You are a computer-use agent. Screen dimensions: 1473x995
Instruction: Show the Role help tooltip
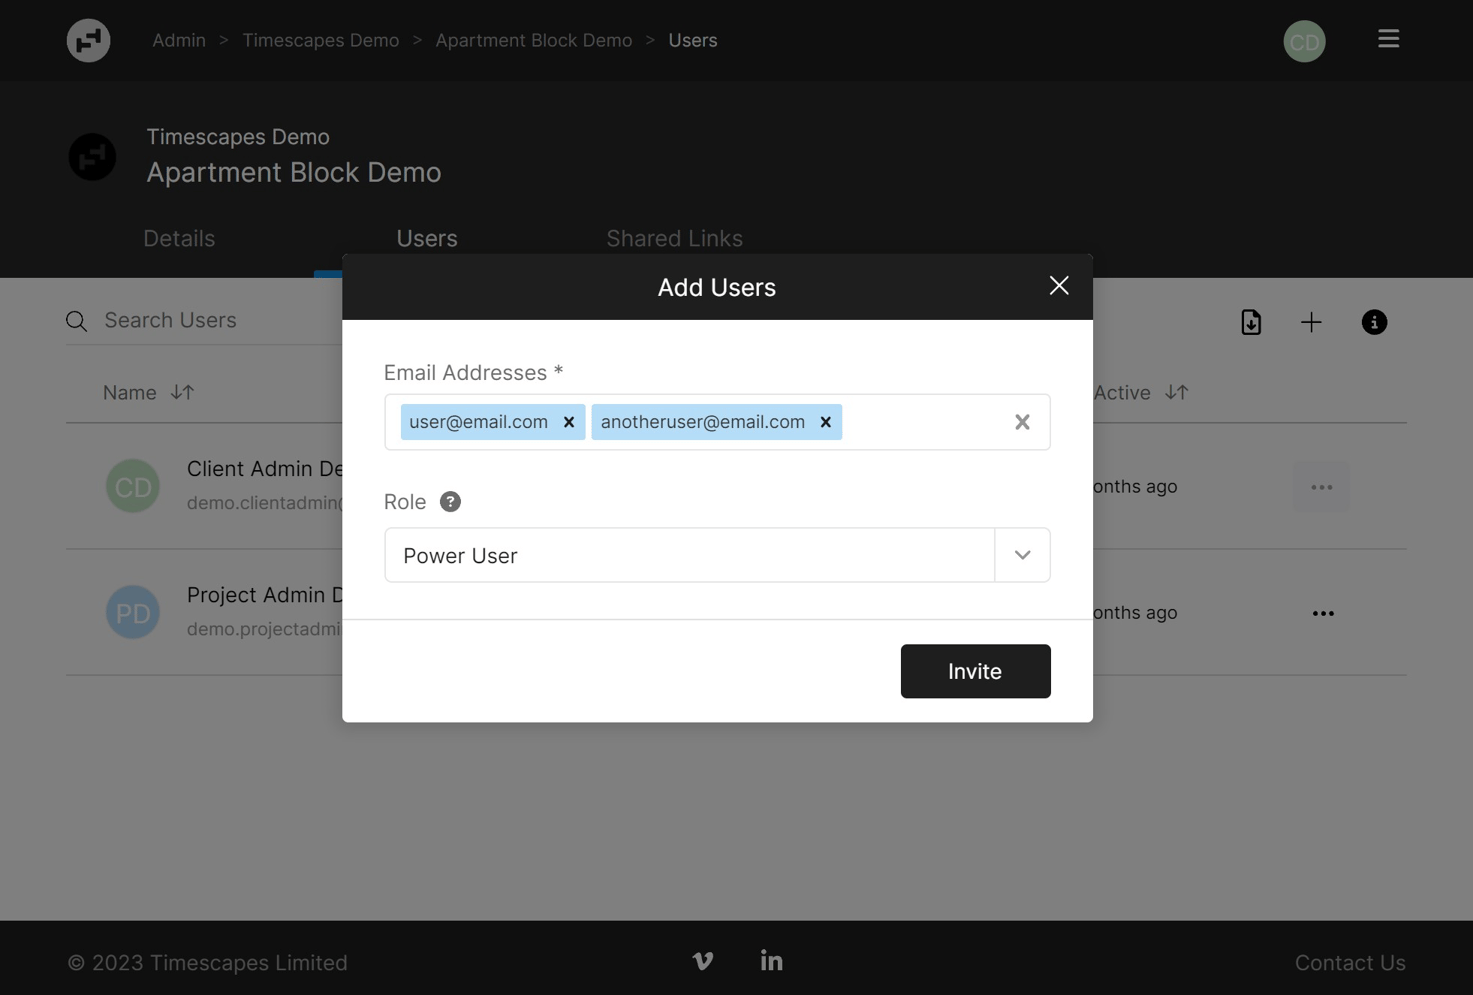450,502
